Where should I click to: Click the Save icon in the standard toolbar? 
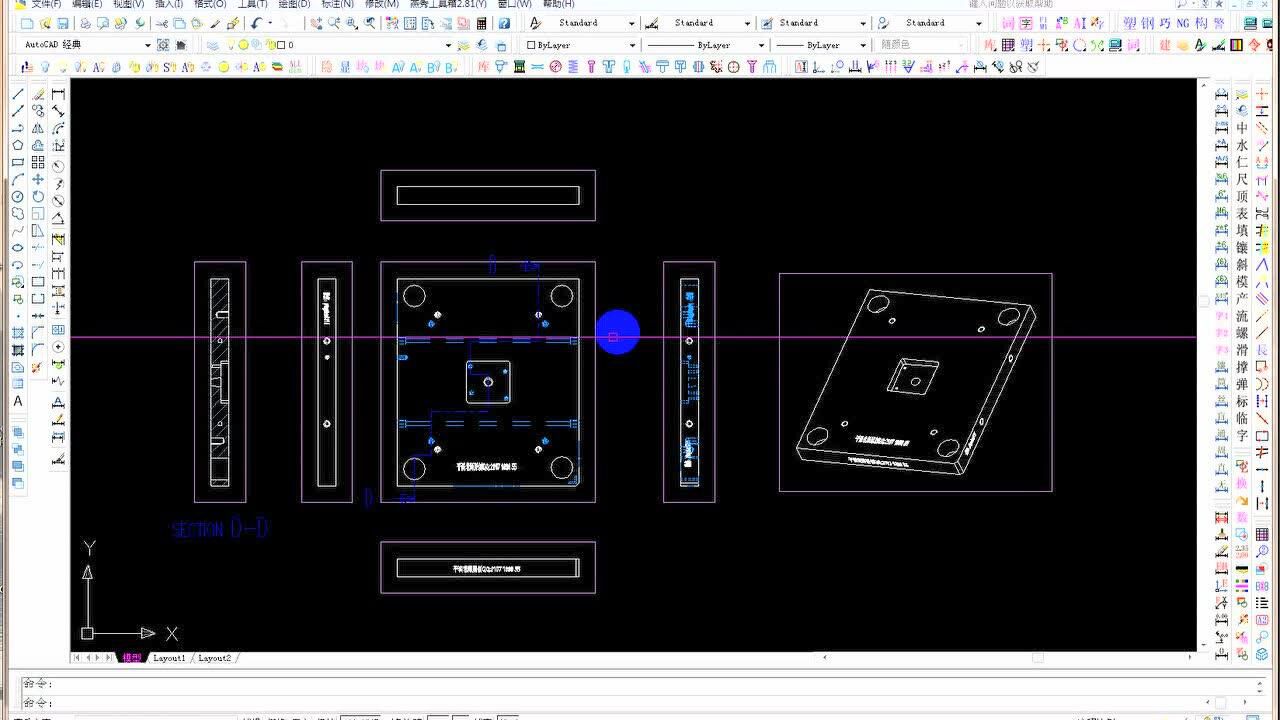point(63,23)
